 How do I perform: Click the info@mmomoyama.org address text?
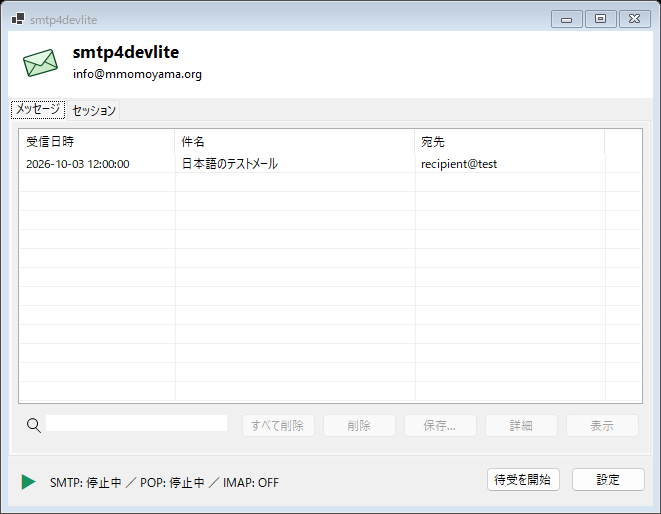137,74
